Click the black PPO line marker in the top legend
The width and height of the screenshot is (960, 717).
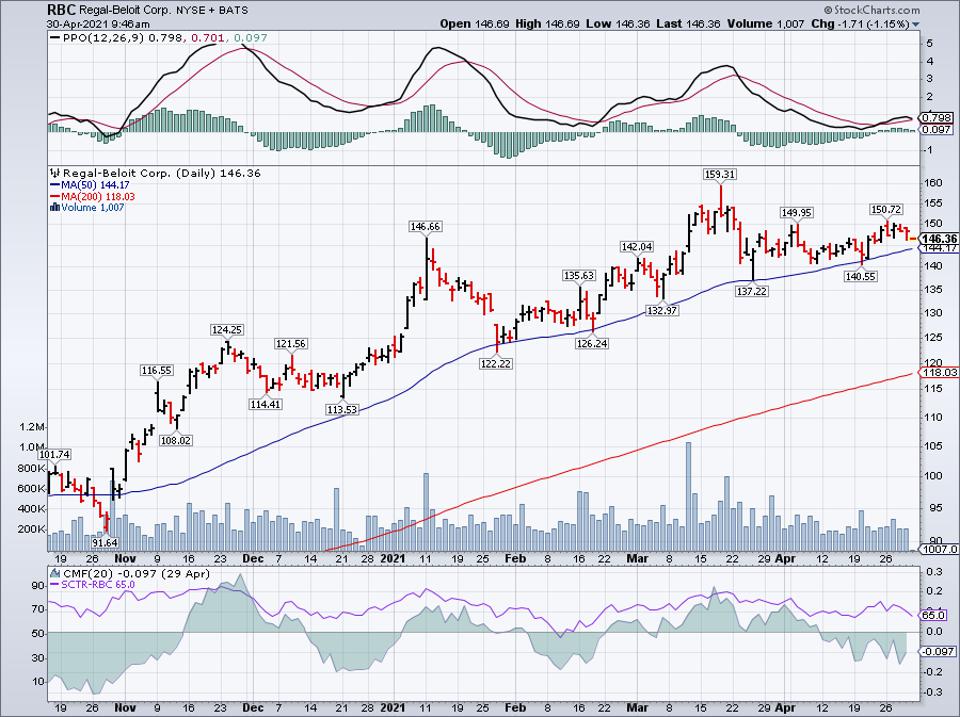tap(53, 39)
